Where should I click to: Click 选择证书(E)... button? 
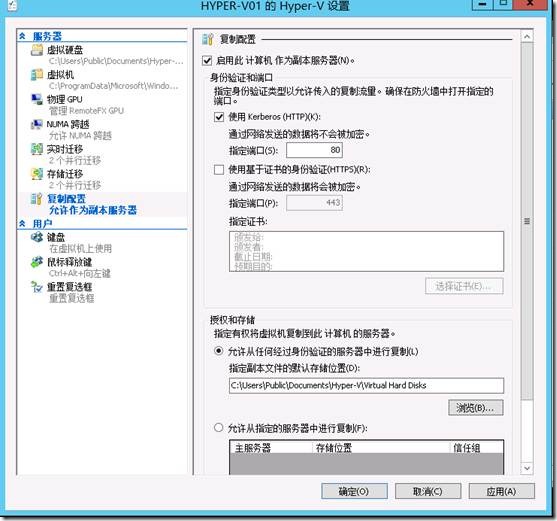[464, 286]
